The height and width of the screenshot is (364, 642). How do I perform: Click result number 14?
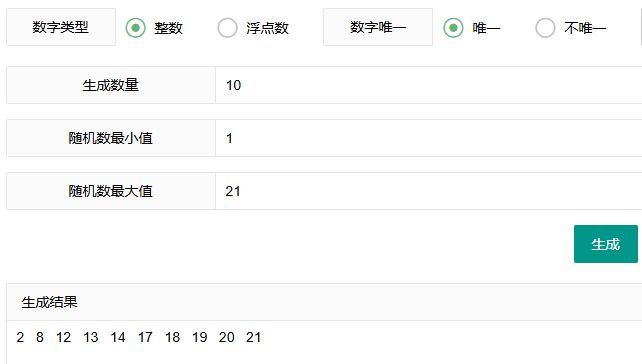tap(118, 337)
